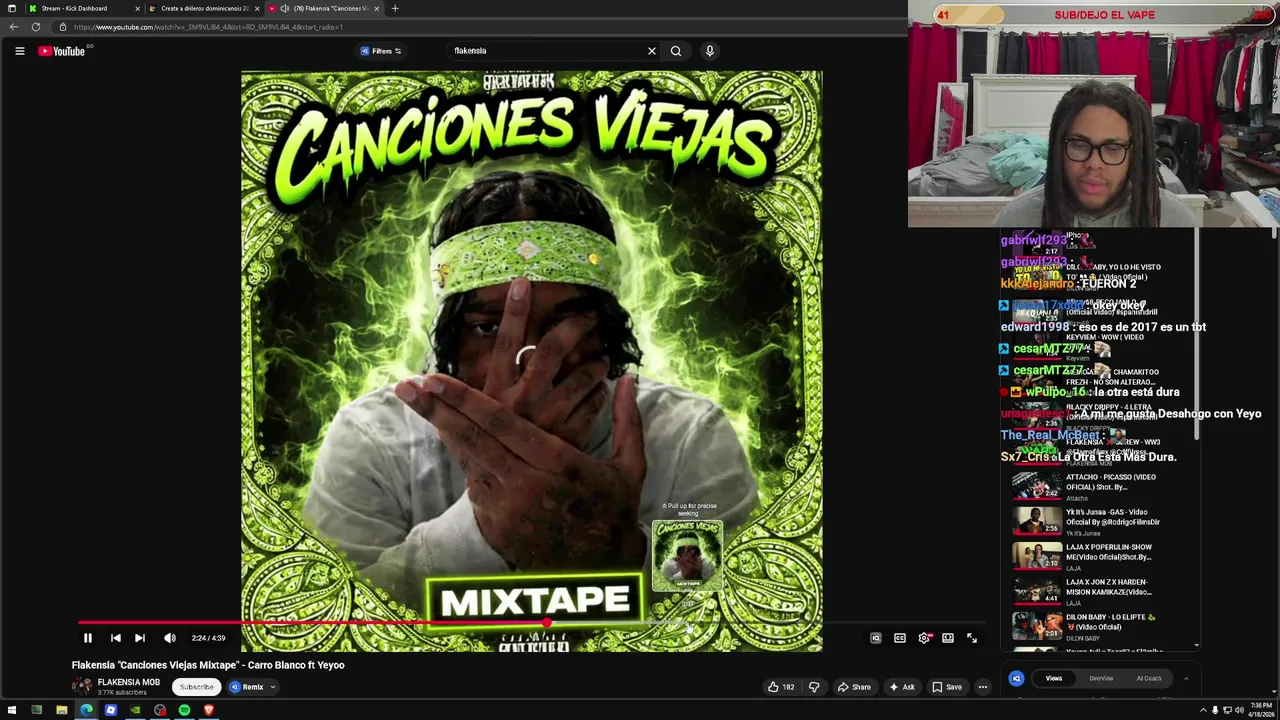
Task: Open the system volume tray icon
Action: pos(1239,710)
